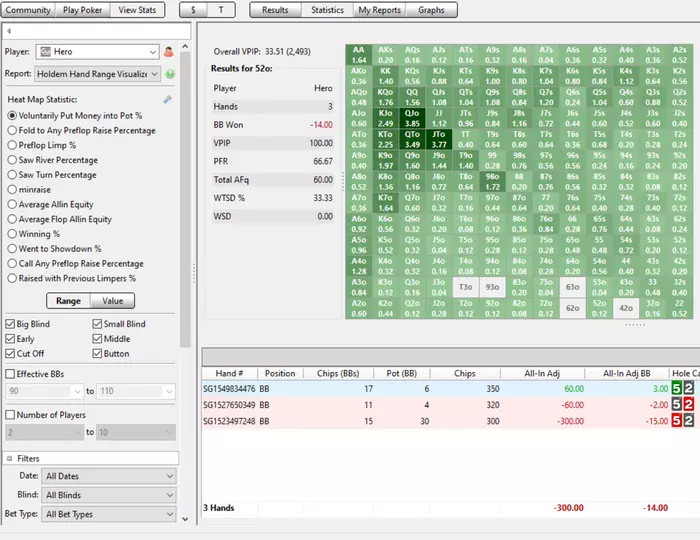
Task: Open the Results tab
Action: pyautogui.click(x=275, y=10)
